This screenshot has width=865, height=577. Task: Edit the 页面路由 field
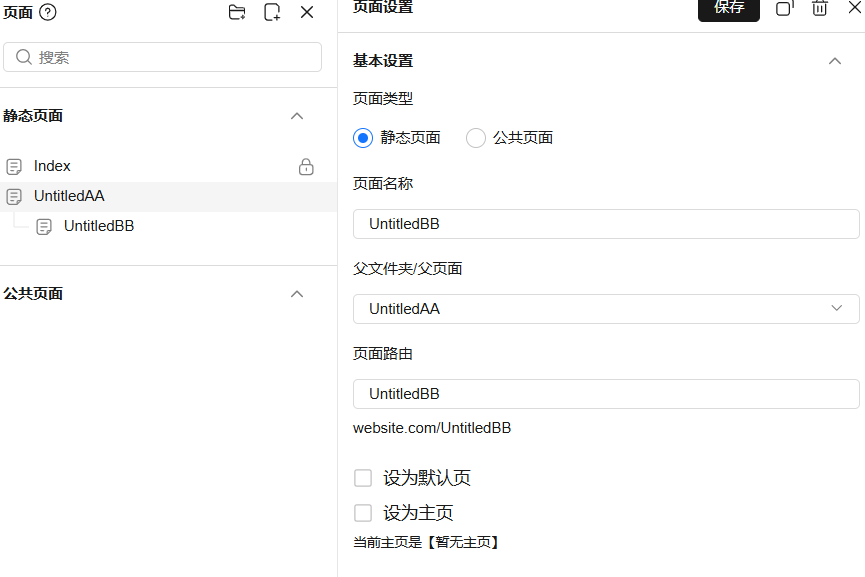click(x=606, y=394)
